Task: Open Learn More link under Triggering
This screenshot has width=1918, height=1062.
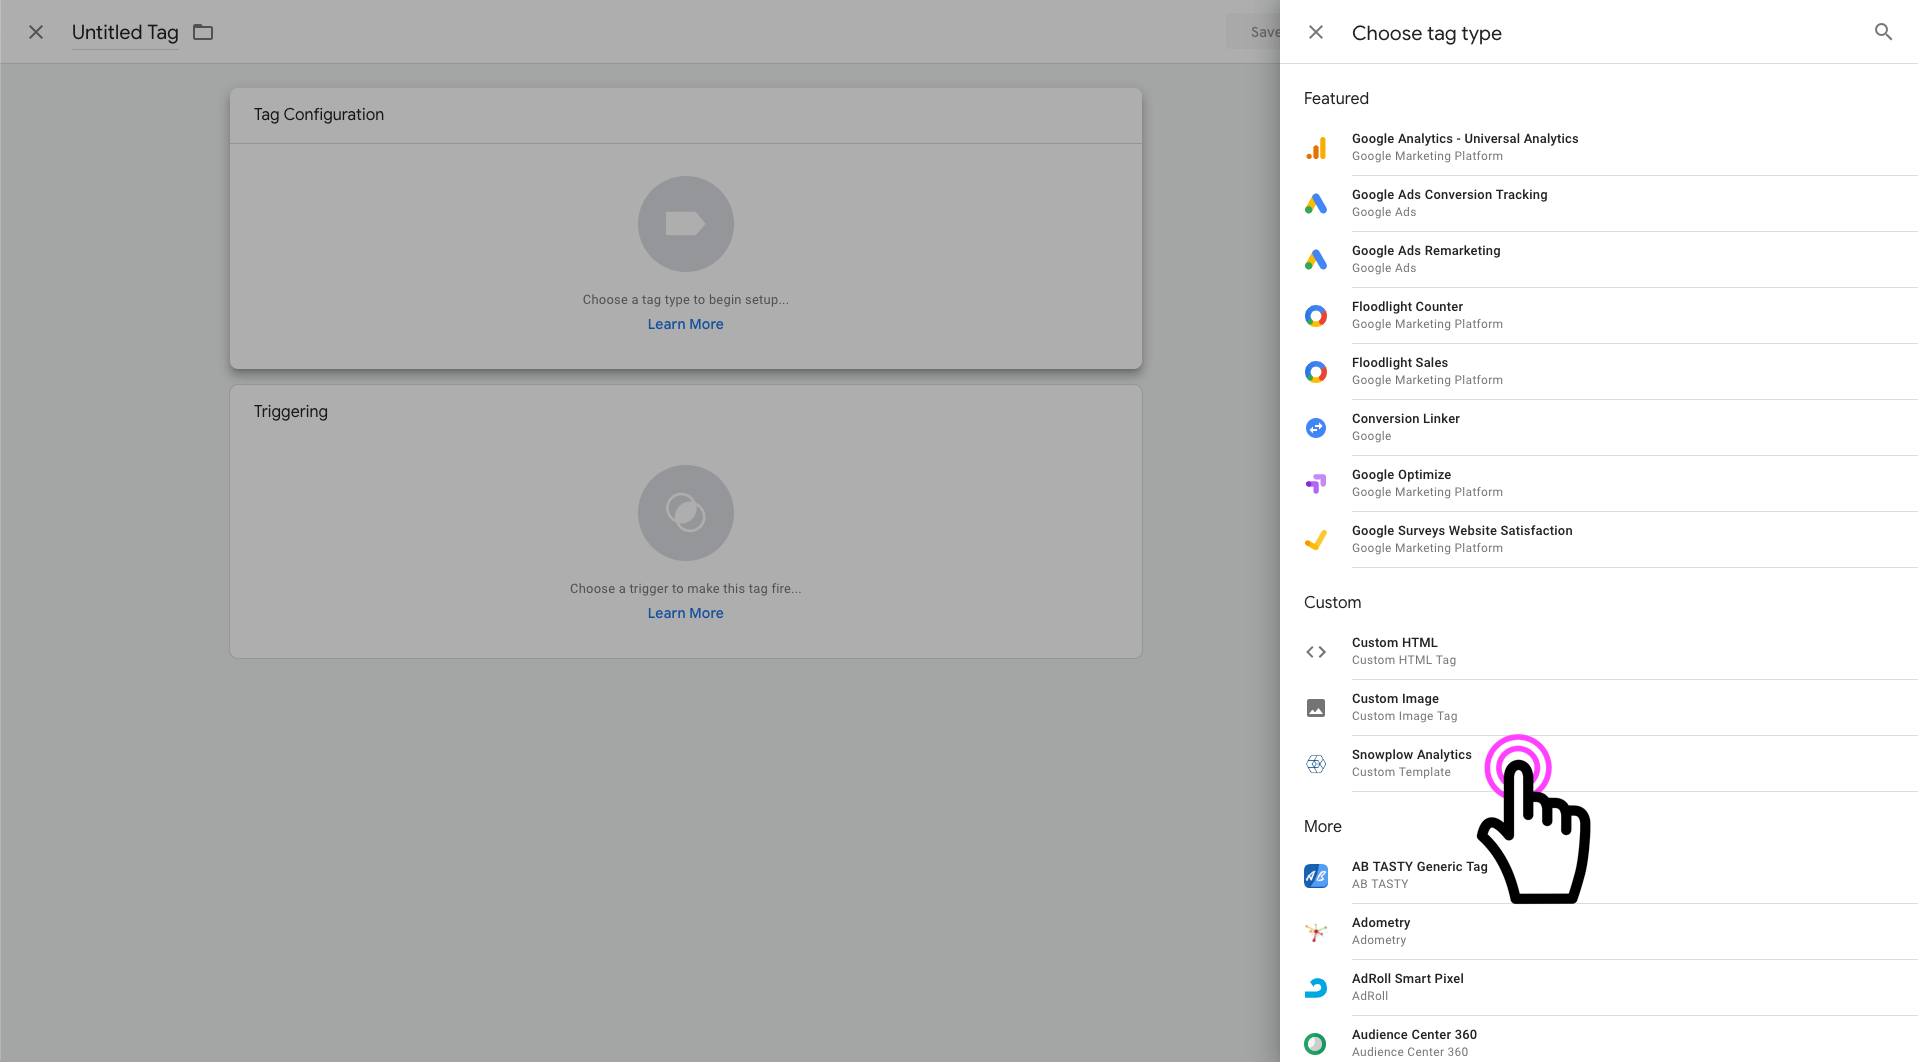Action: click(x=685, y=613)
